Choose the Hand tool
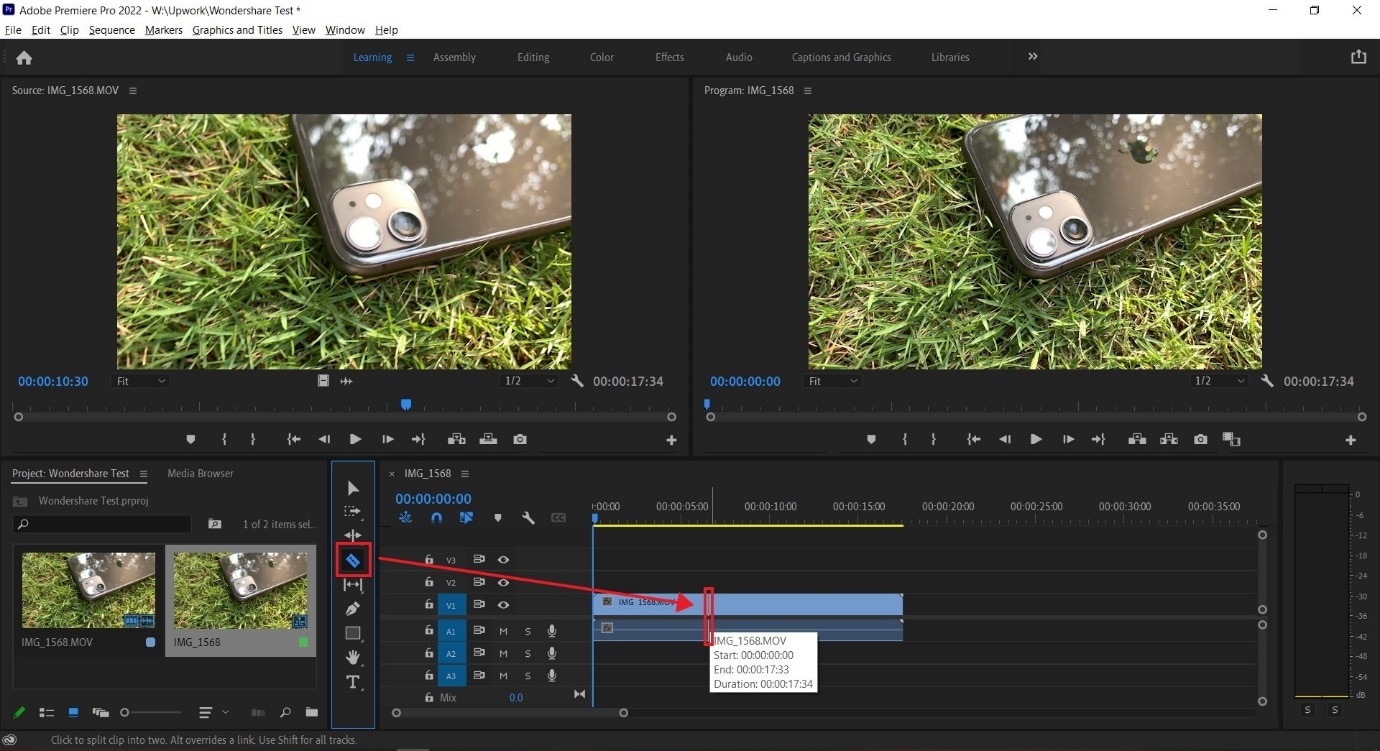 click(x=353, y=657)
